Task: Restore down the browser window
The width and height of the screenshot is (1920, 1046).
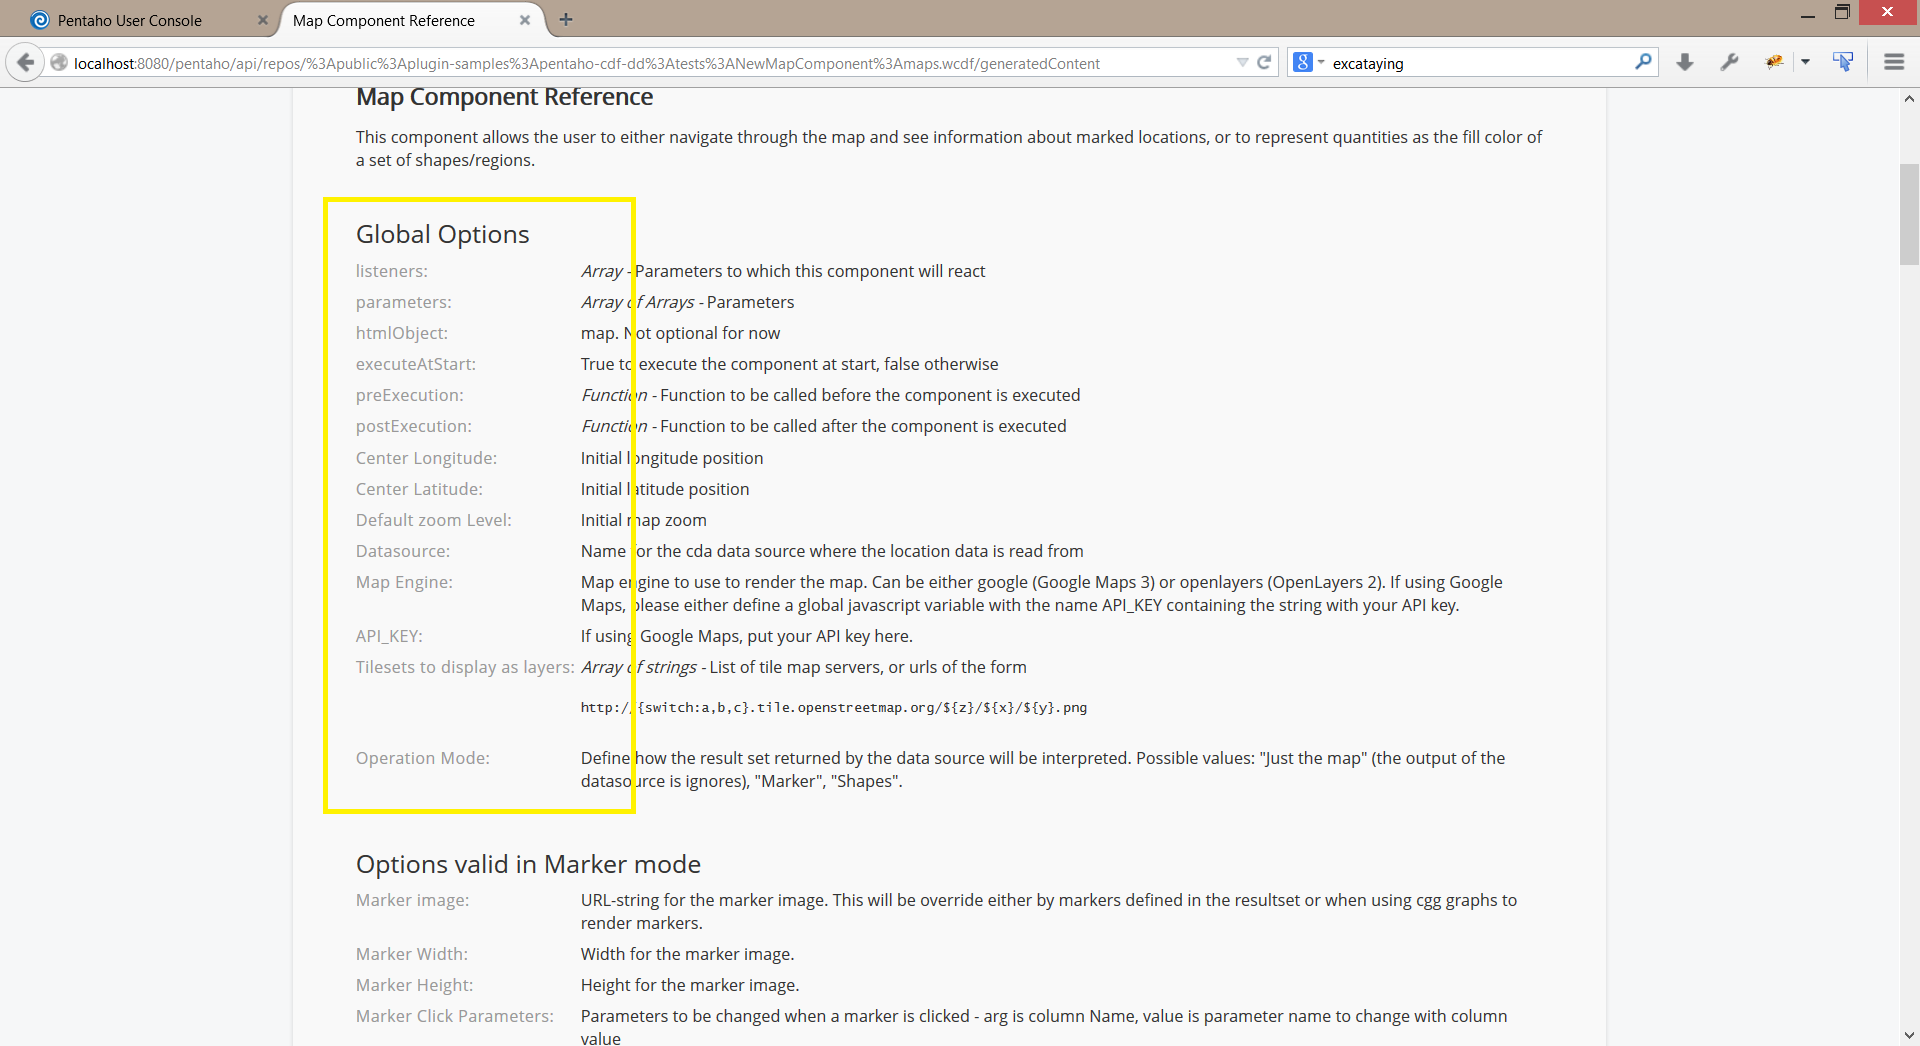Action: 1842,13
